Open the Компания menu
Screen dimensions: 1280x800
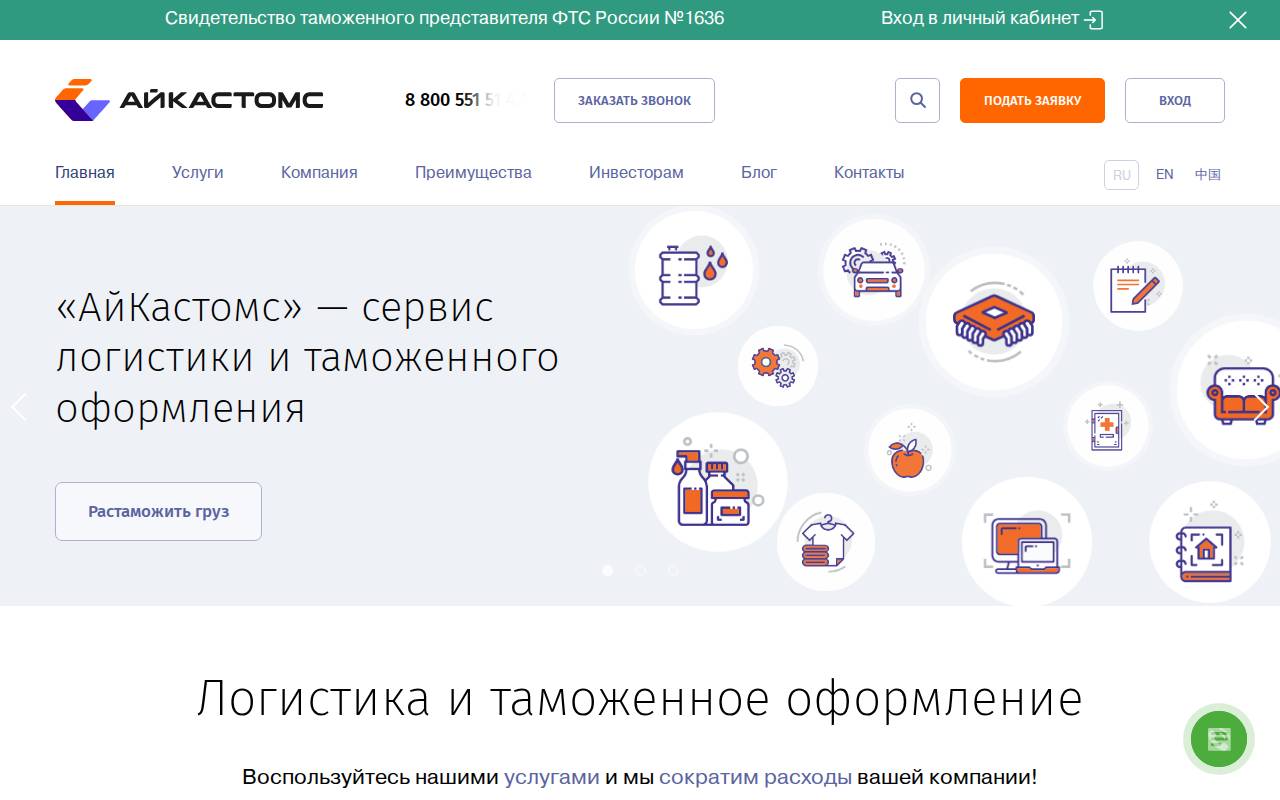pyautogui.click(x=319, y=172)
